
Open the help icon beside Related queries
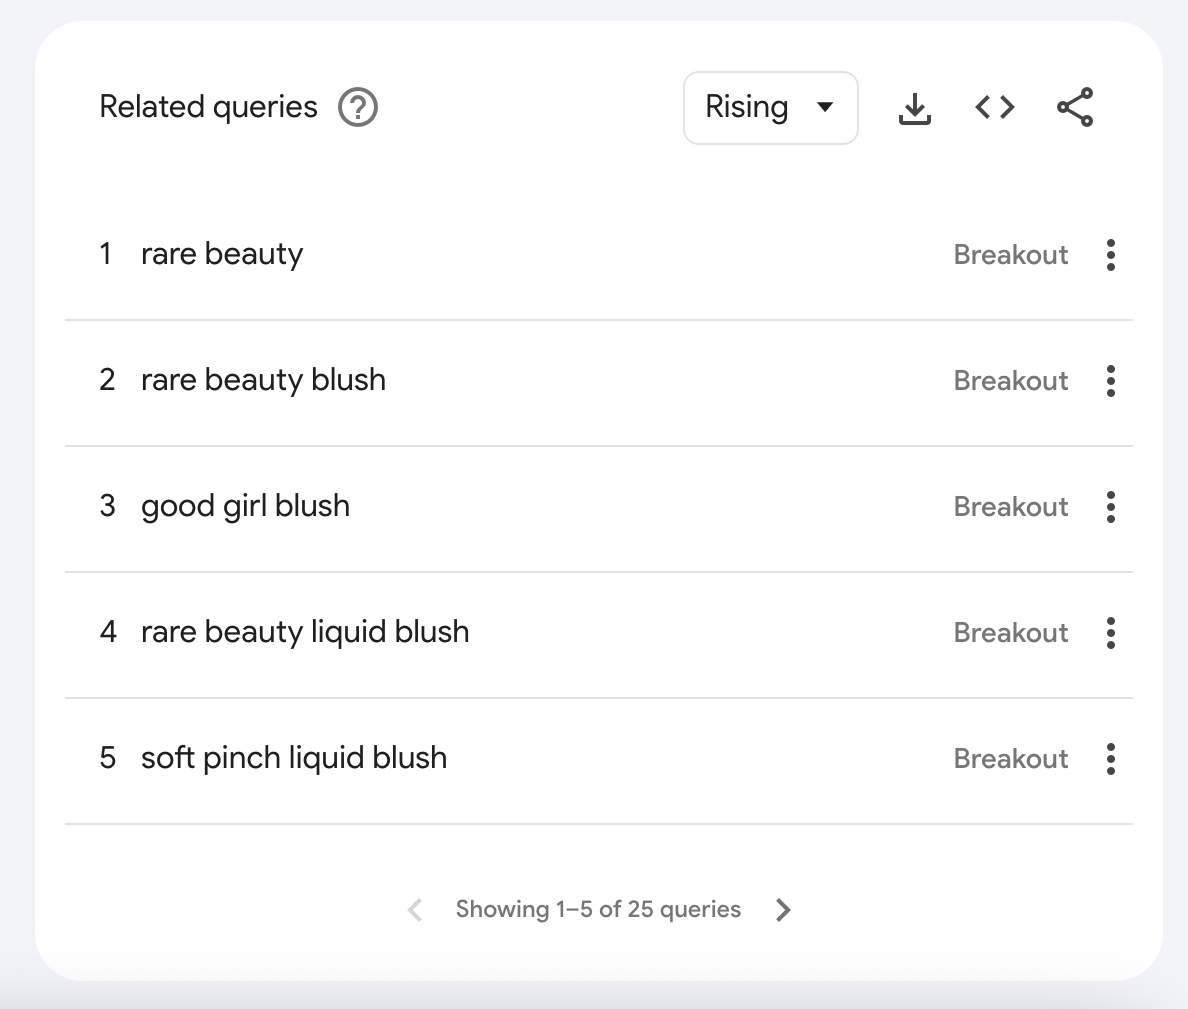[x=358, y=107]
